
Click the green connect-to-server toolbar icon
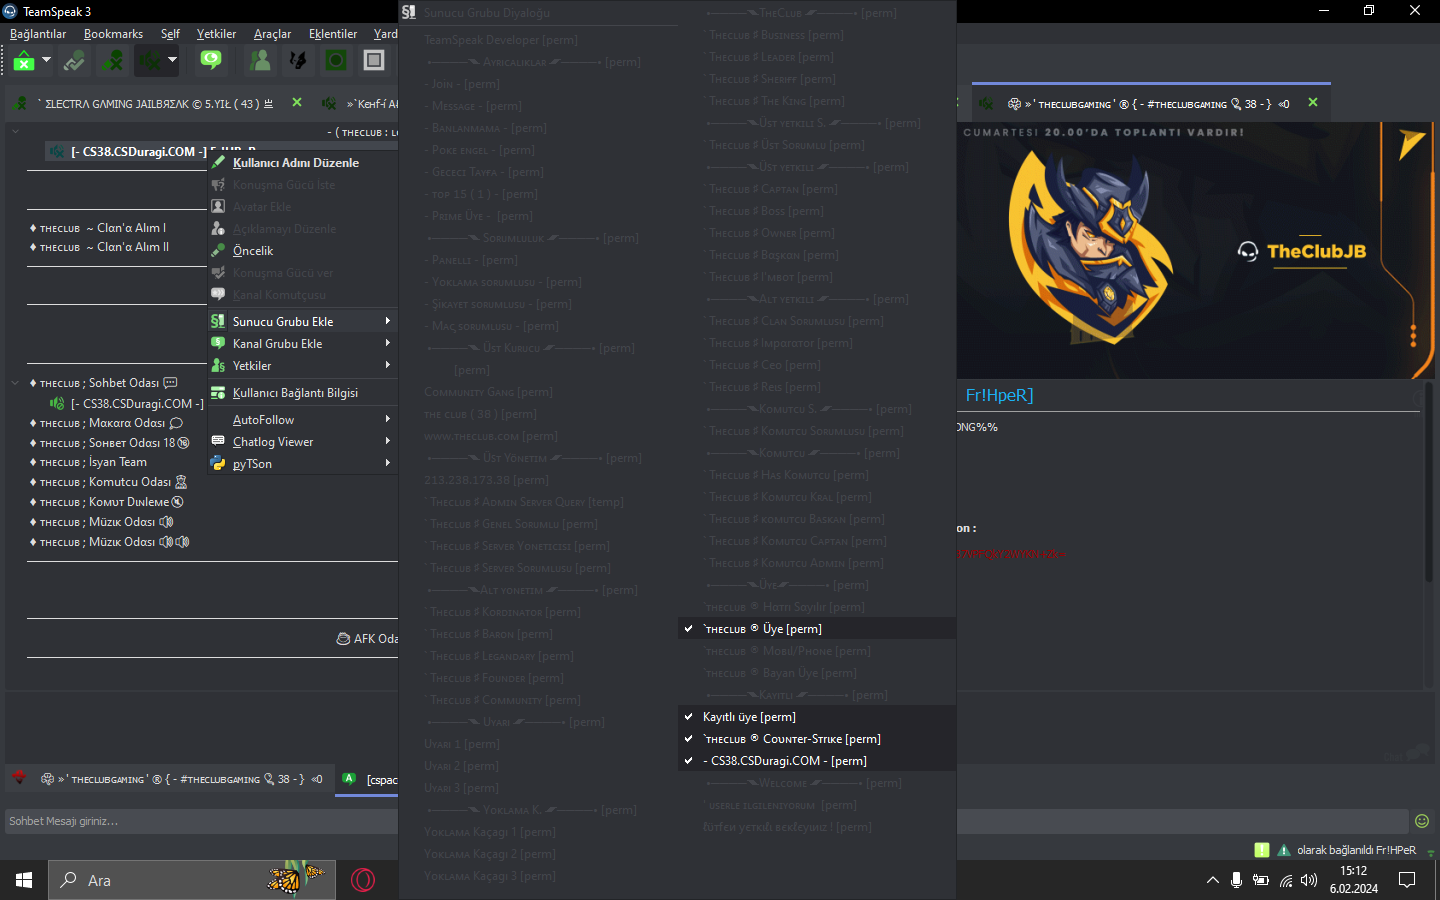click(24, 61)
